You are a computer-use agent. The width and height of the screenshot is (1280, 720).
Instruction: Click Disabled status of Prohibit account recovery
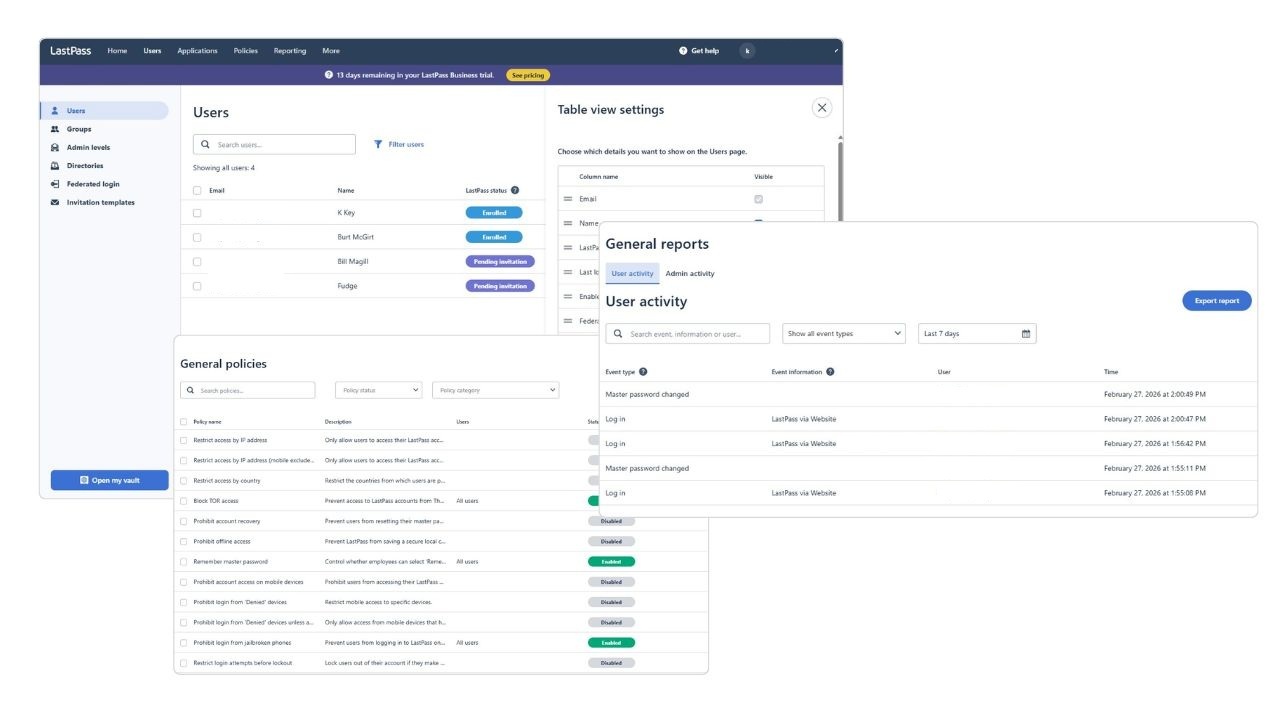tap(611, 521)
